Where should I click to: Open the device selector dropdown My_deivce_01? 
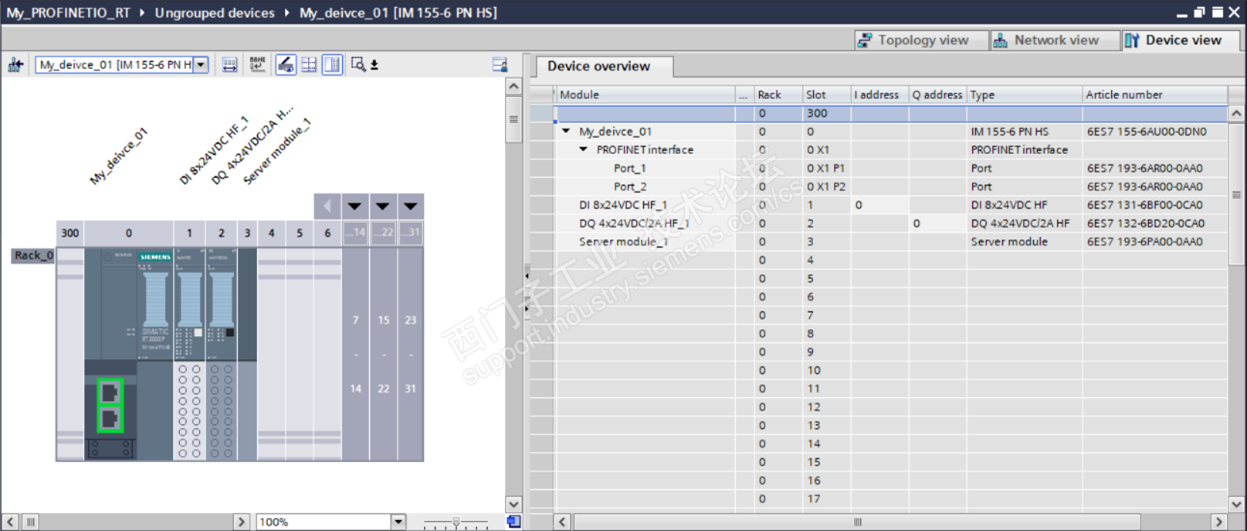pyautogui.click(x=201, y=65)
